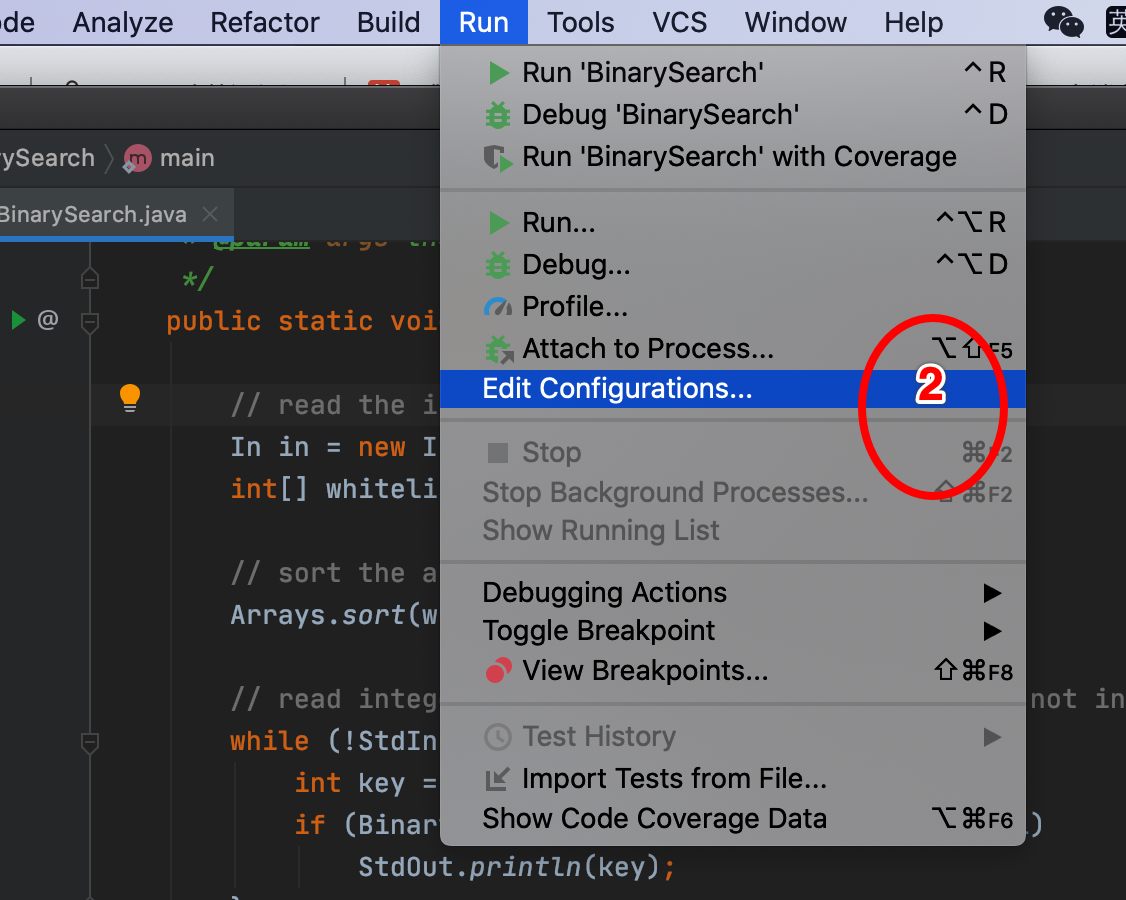
Task: Expand the Toggle Breakpoint submenu
Action: 598,631
